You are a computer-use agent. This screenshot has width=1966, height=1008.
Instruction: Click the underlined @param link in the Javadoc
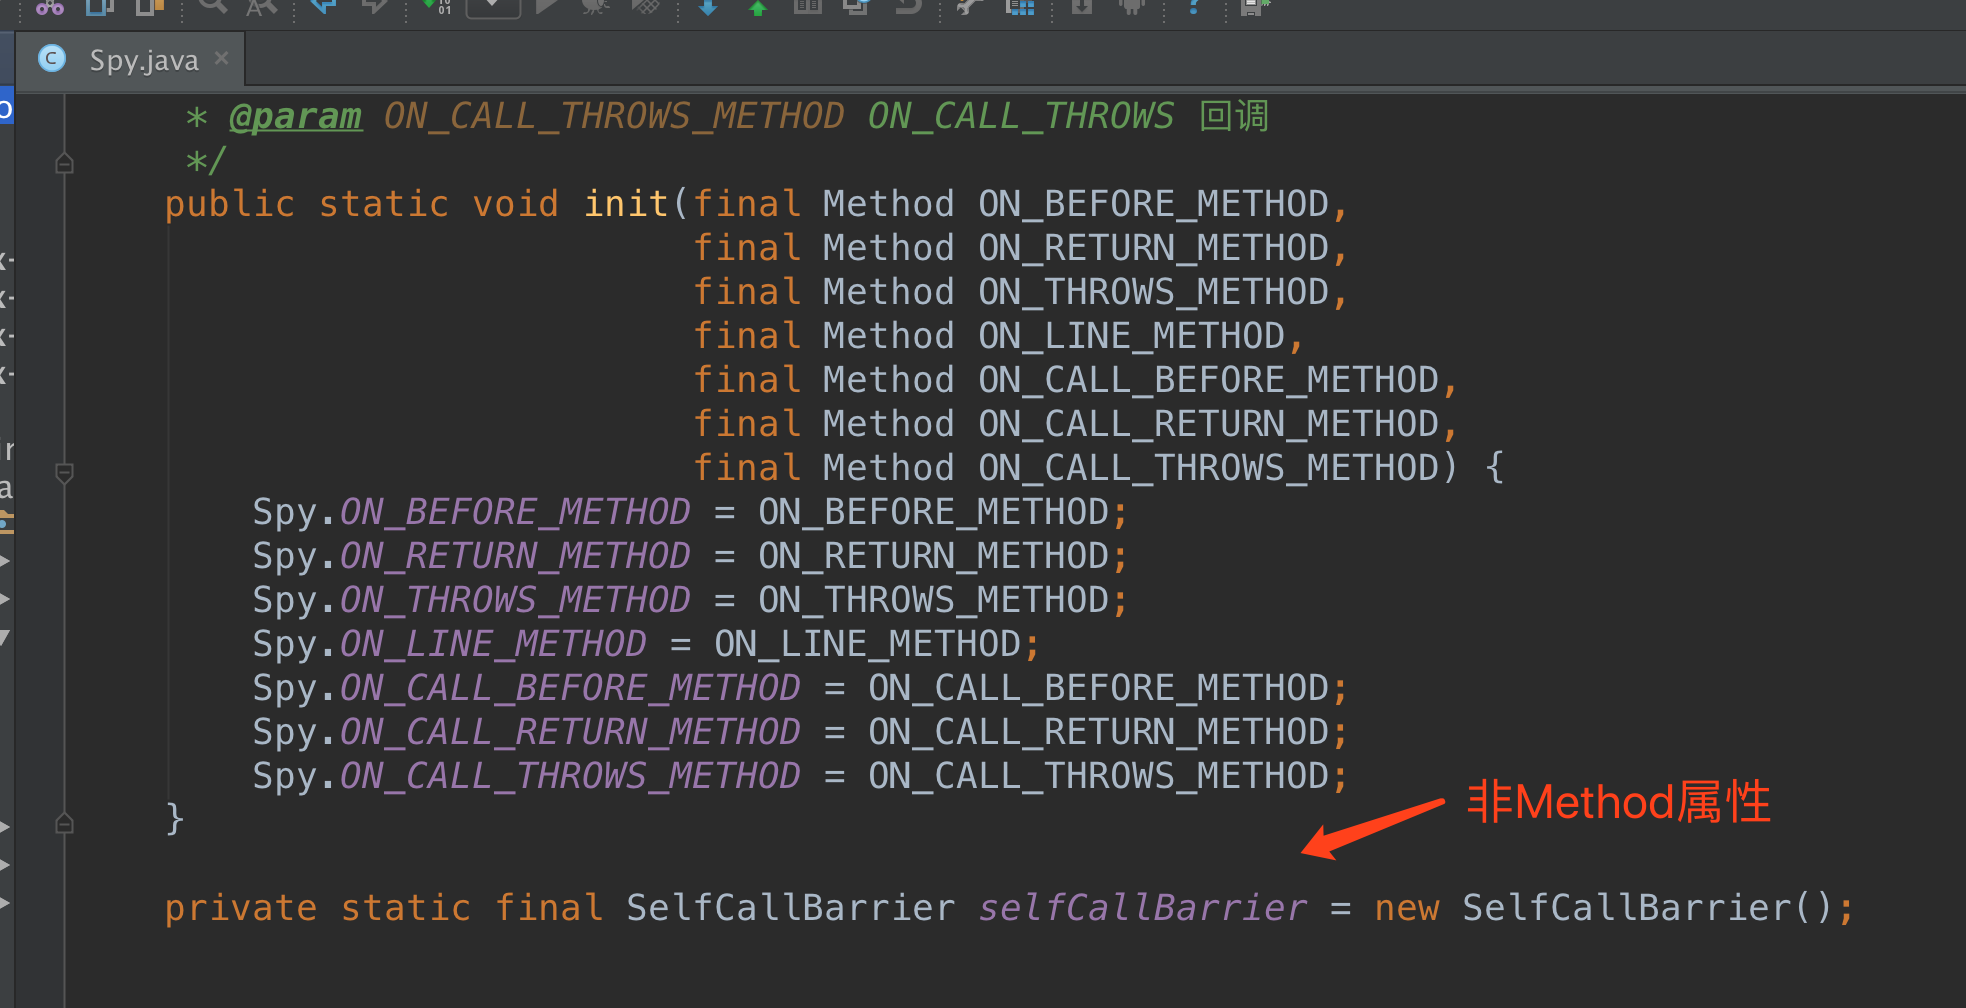click(296, 116)
